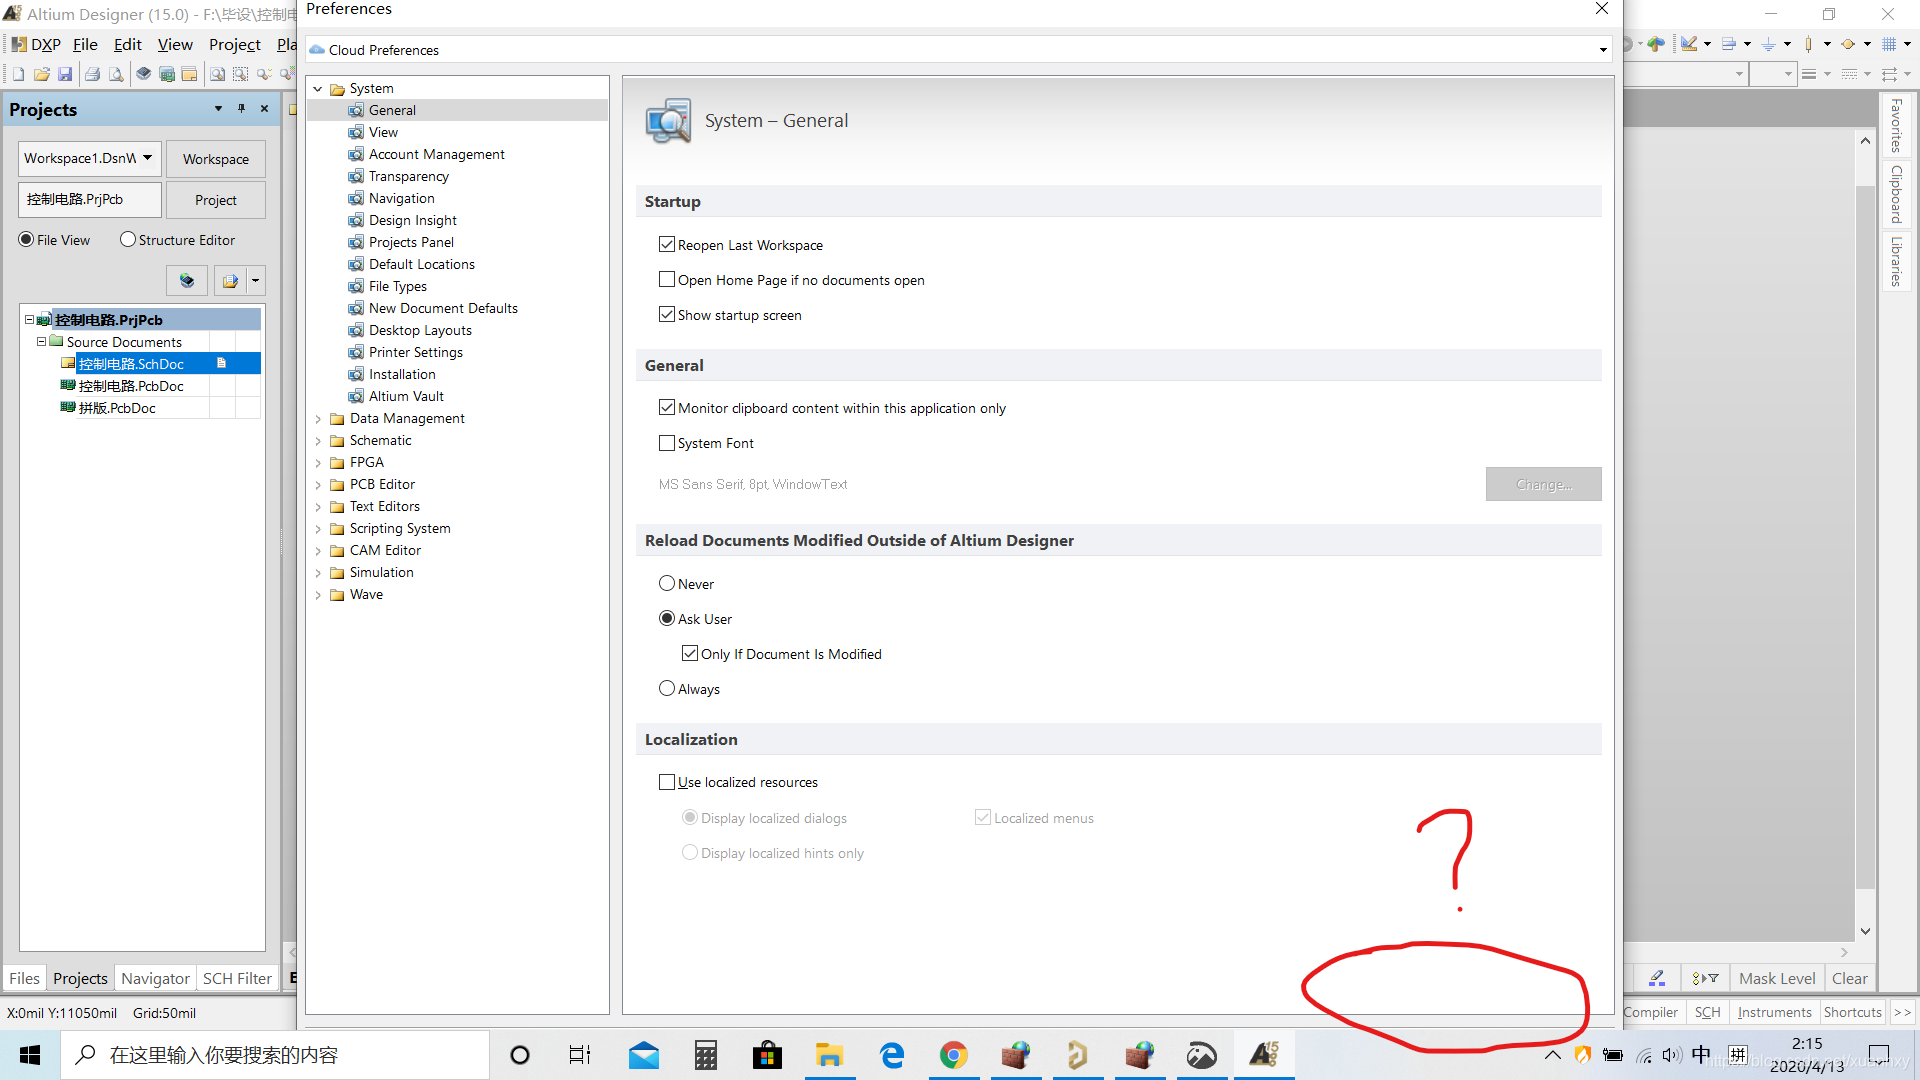Click 控制电路.SchDoc file item
The image size is (1920, 1080).
[132, 363]
